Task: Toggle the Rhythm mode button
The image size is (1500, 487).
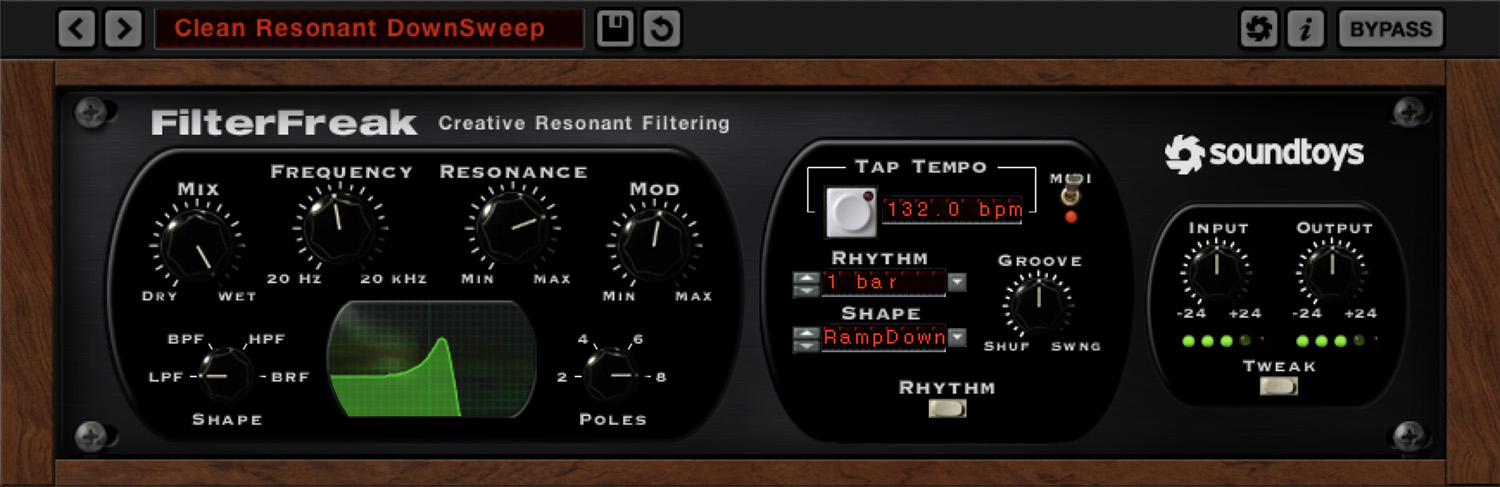Action: click(947, 408)
